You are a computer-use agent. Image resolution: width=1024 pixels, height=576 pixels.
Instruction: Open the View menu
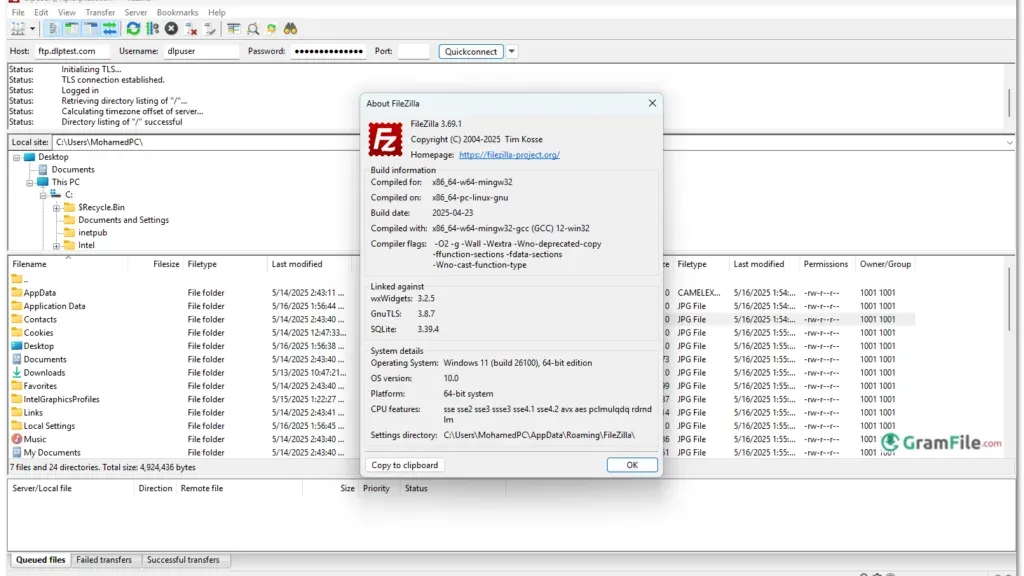tap(67, 12)
